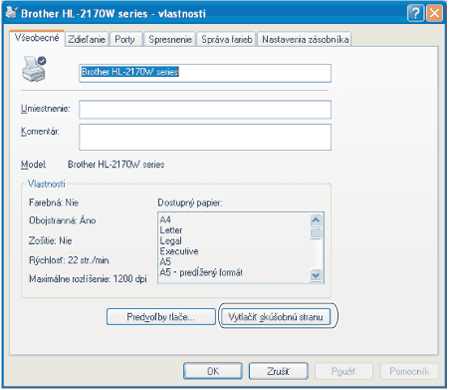The width and height of the screenshot is (450, 390).
Task: Select Legal in available paper list
Action: [x=171, y=241]
